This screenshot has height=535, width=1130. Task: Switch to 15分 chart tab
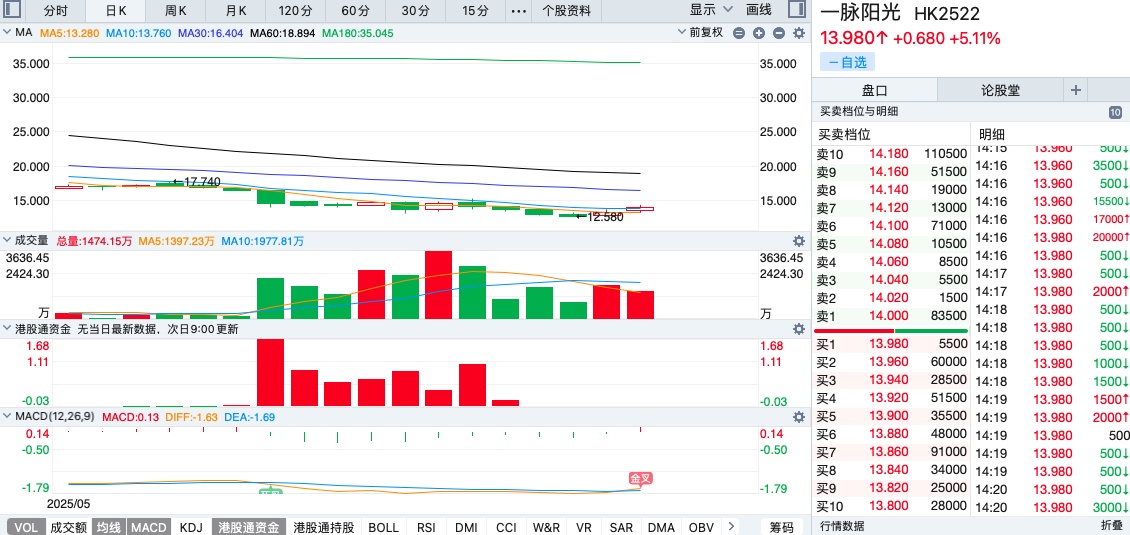[474, 11]
